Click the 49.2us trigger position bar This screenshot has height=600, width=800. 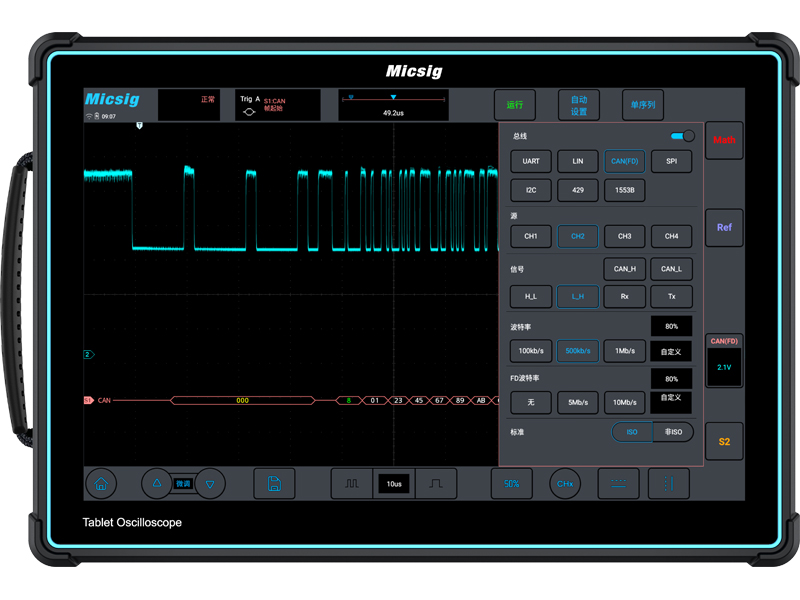(393, 105)
